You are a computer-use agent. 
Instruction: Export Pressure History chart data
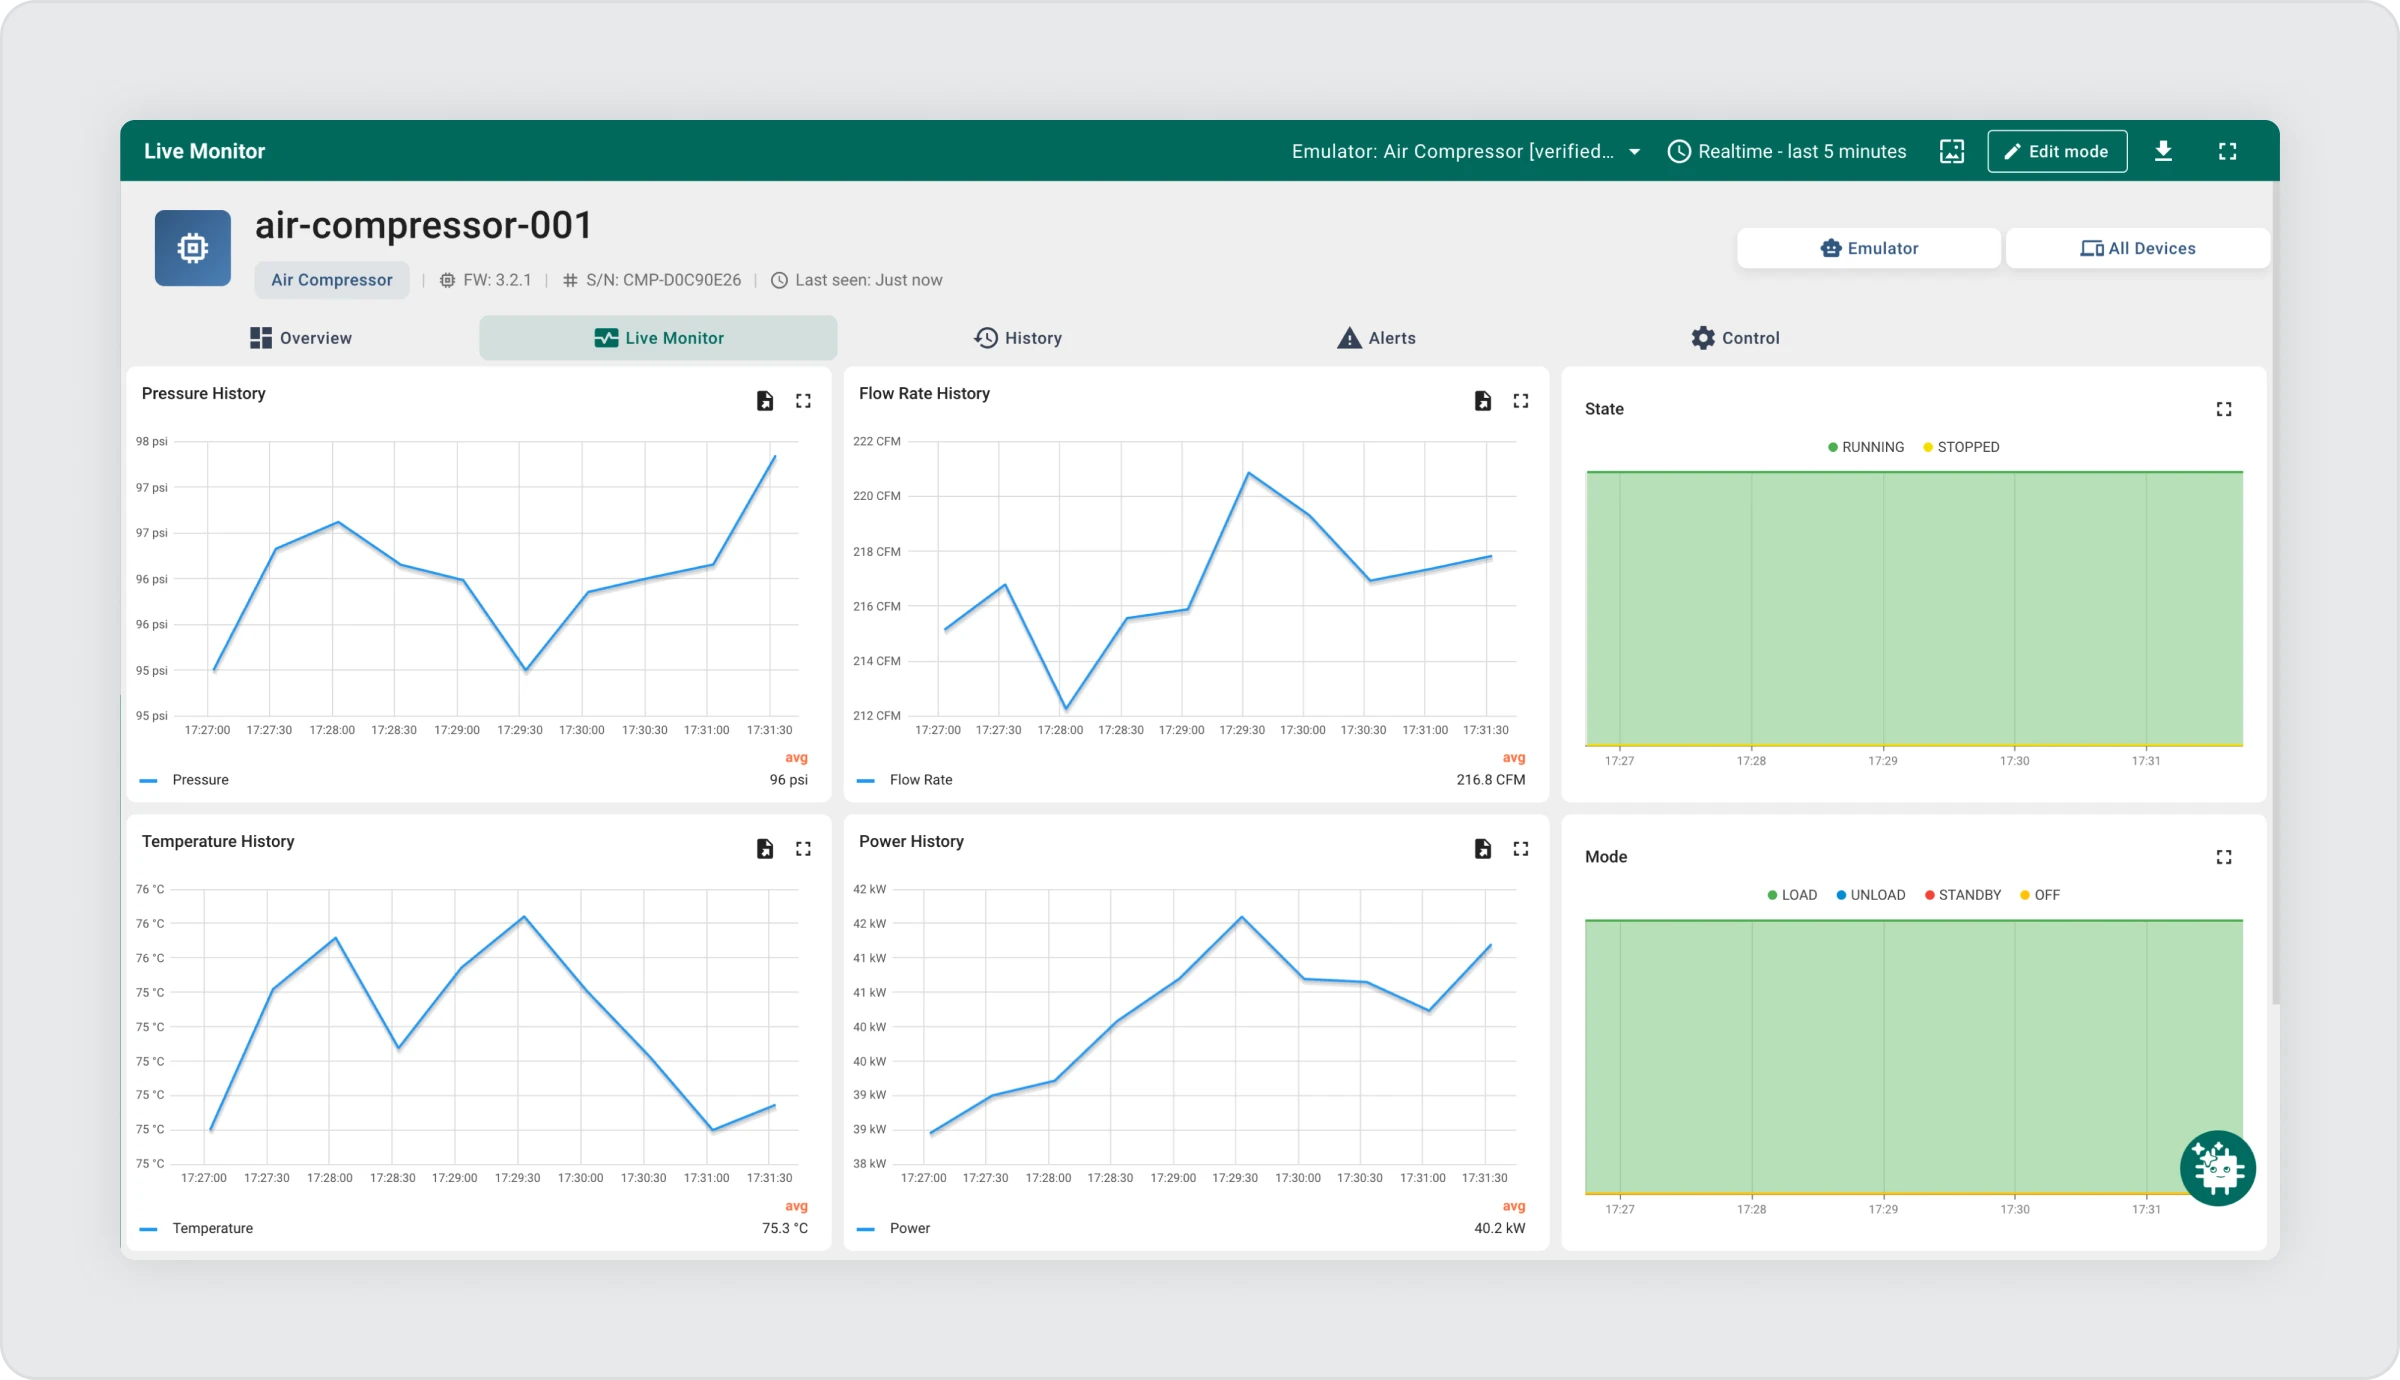point(765,401)
